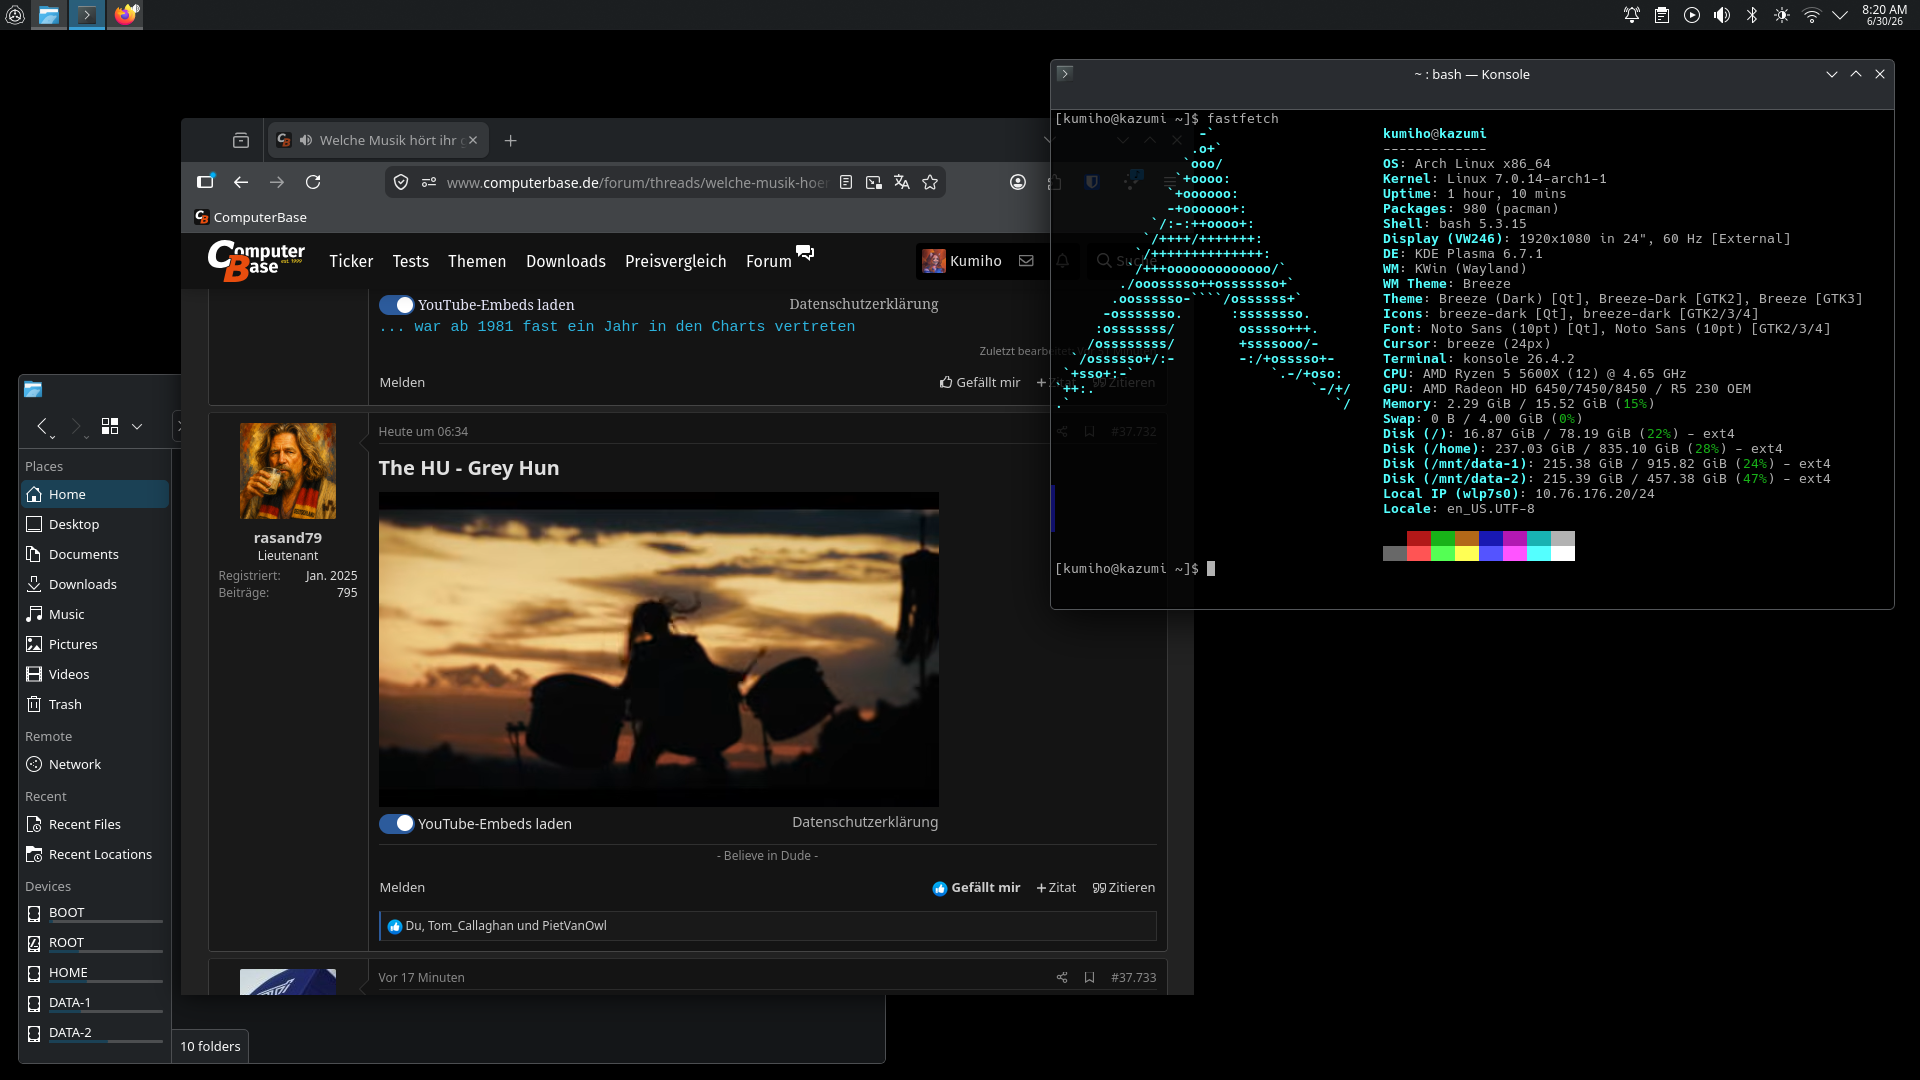
Task: Open the Kumiho user account menu
Action: [962, 261]
